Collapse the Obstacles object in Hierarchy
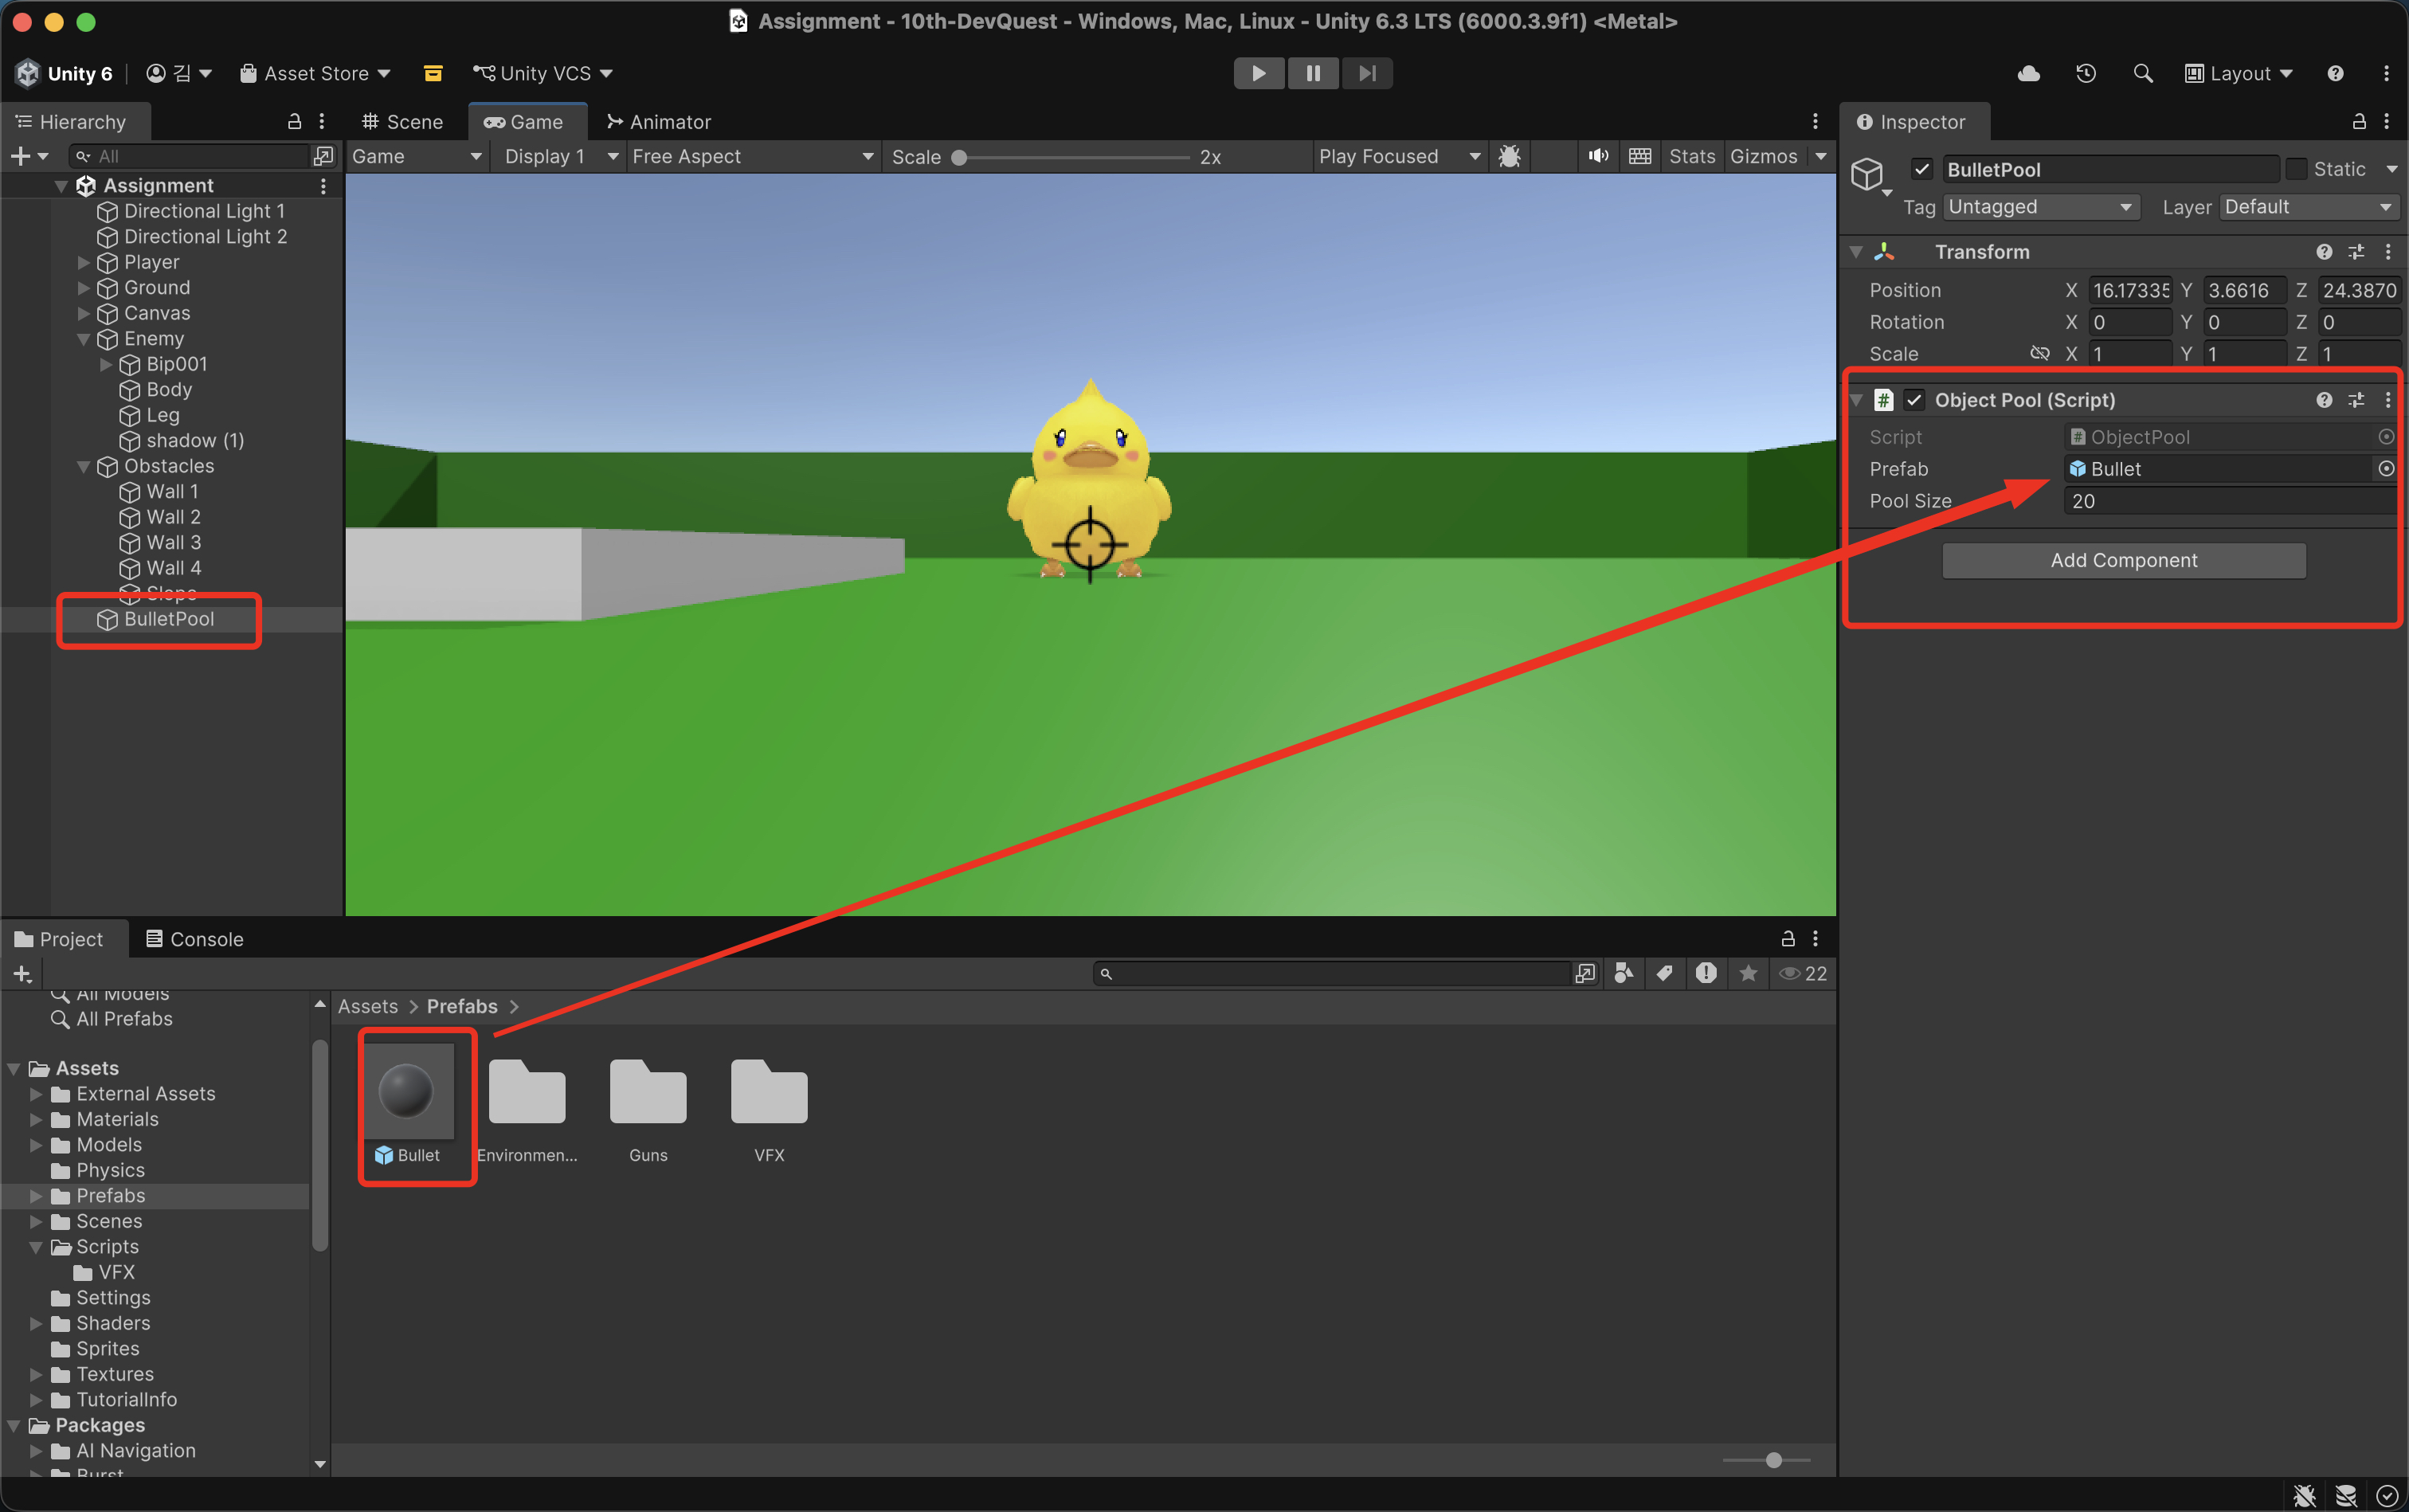Screen dimensions: 2409x1512 point(83,466)
